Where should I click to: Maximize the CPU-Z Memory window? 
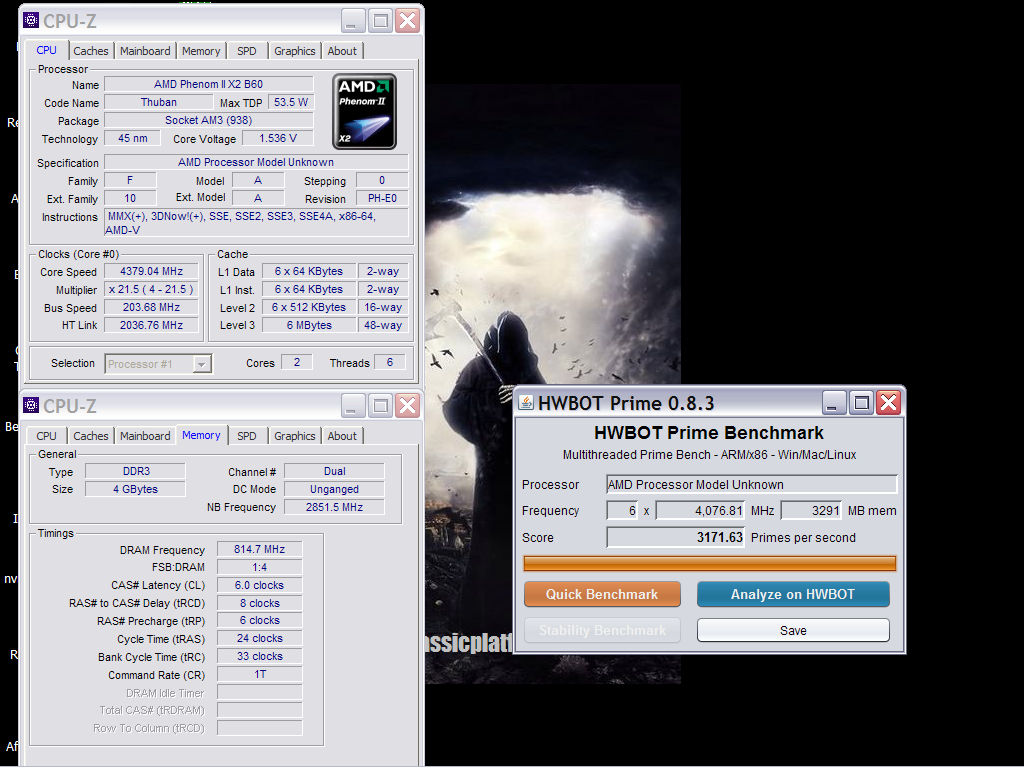pos(380,406)
